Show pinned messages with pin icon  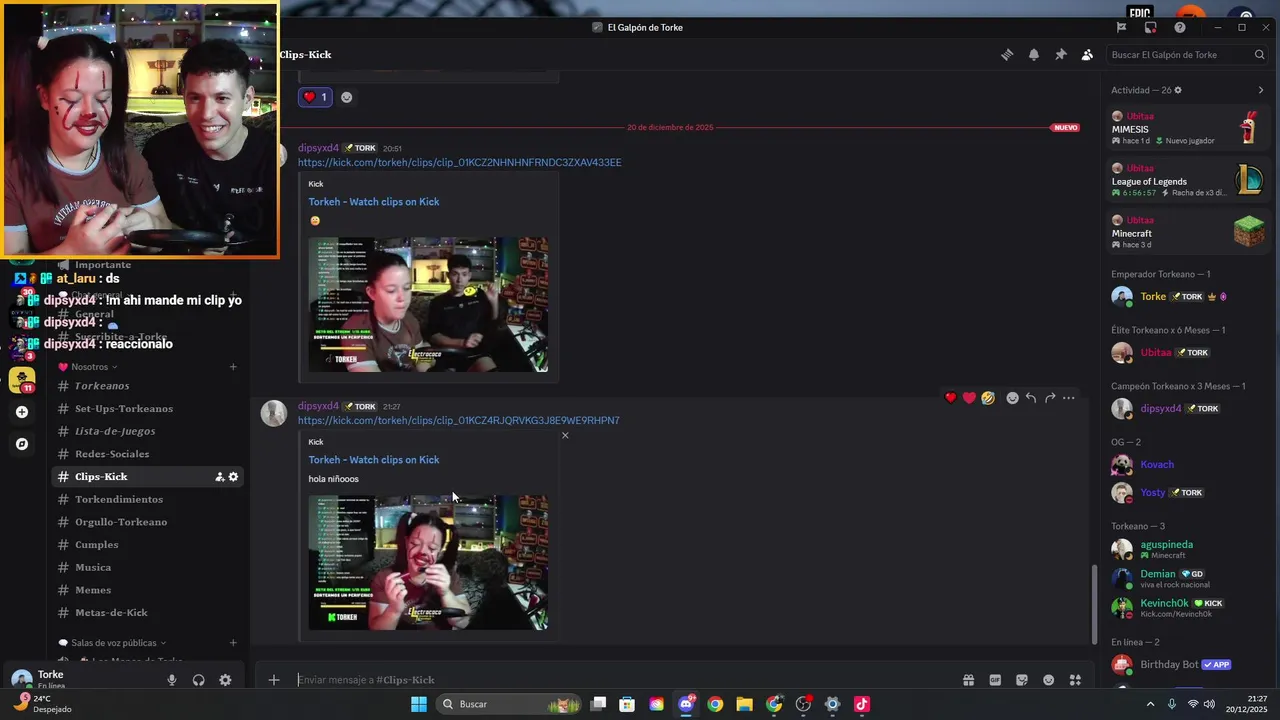[1061, 55]
